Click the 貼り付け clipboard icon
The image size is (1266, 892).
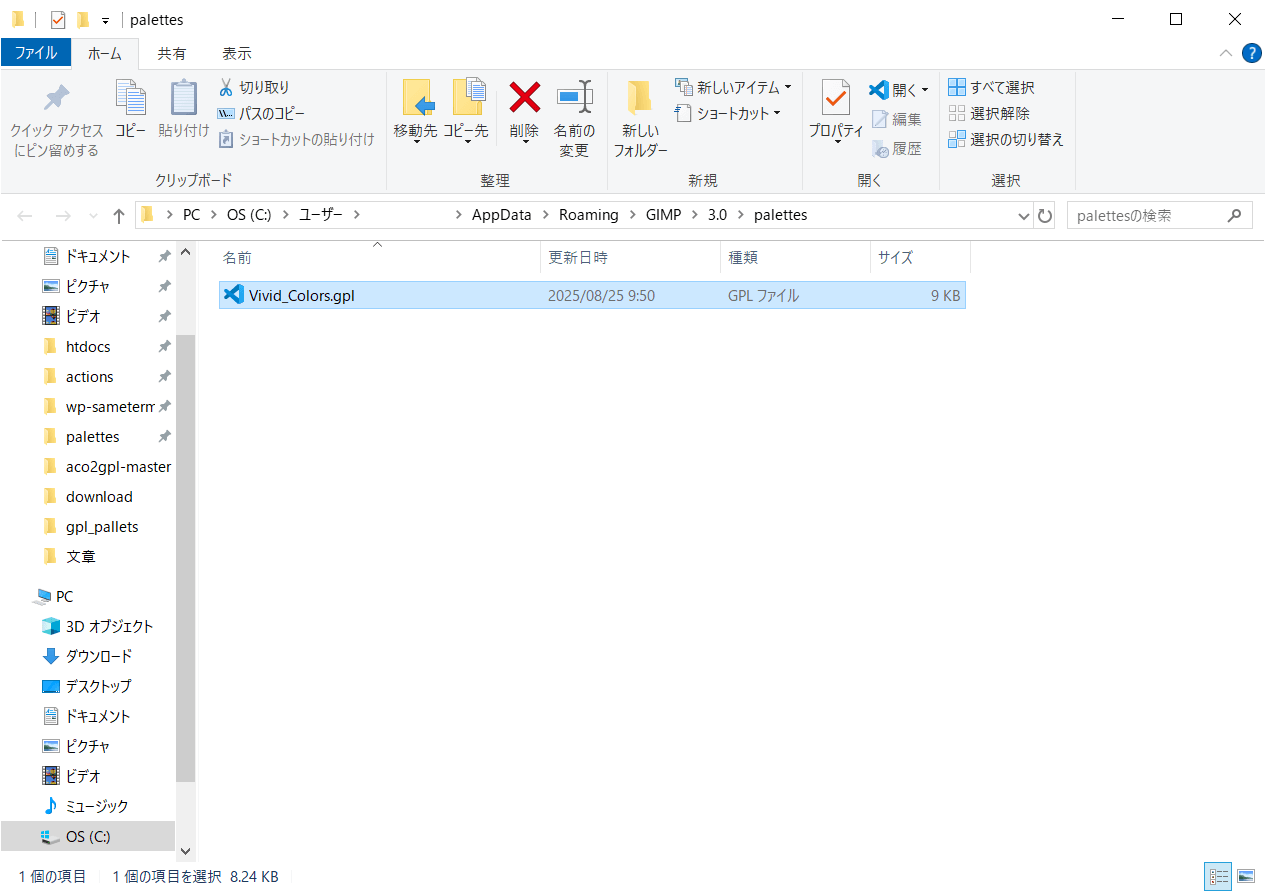(184, 98)
